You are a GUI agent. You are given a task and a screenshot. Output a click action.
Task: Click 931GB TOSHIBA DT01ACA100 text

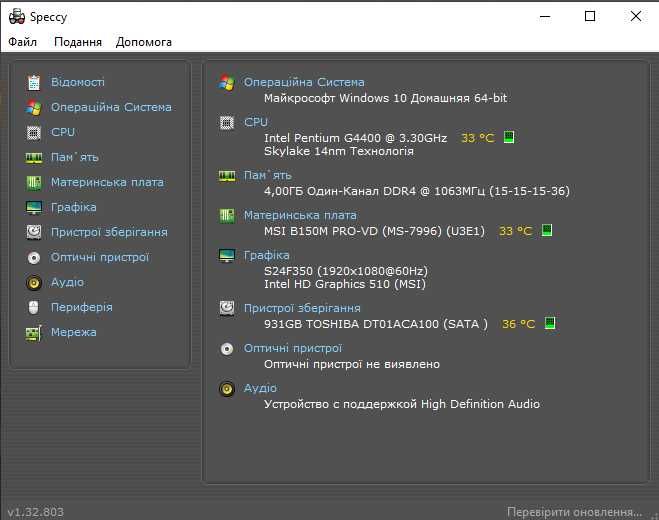(x=376, y=324)
